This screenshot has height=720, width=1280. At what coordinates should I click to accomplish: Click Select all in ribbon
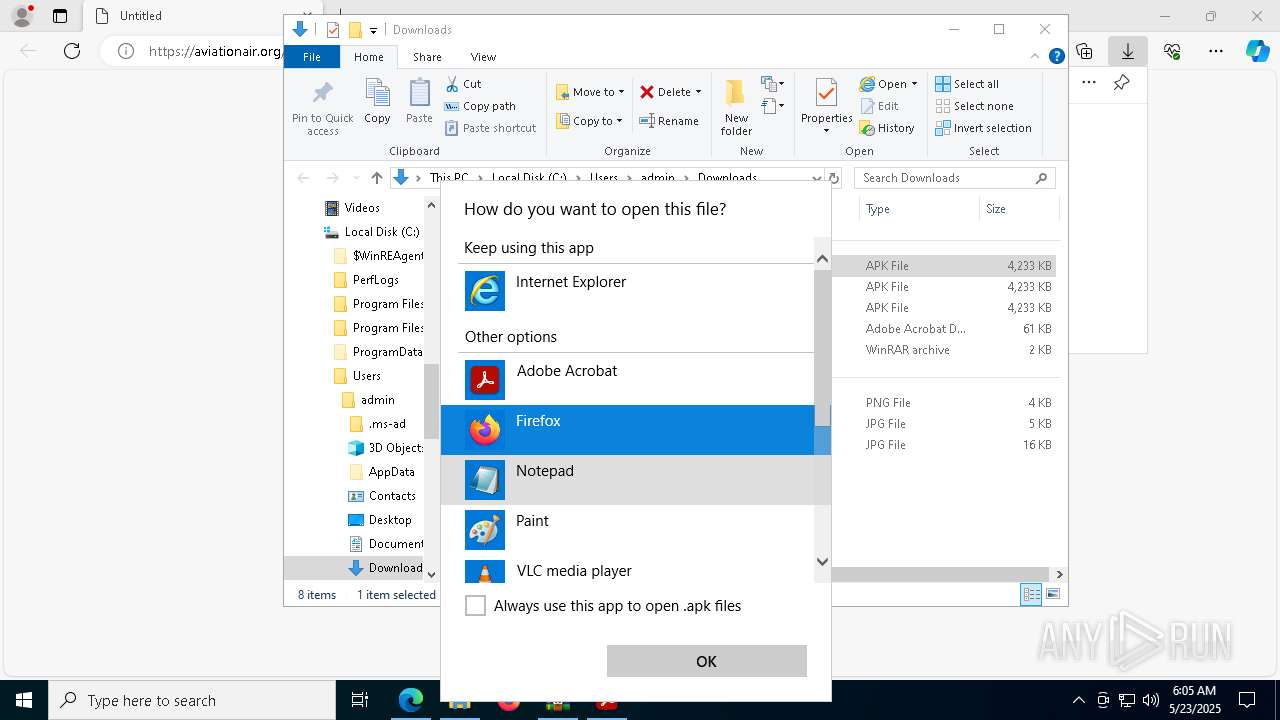coord(967,84)
